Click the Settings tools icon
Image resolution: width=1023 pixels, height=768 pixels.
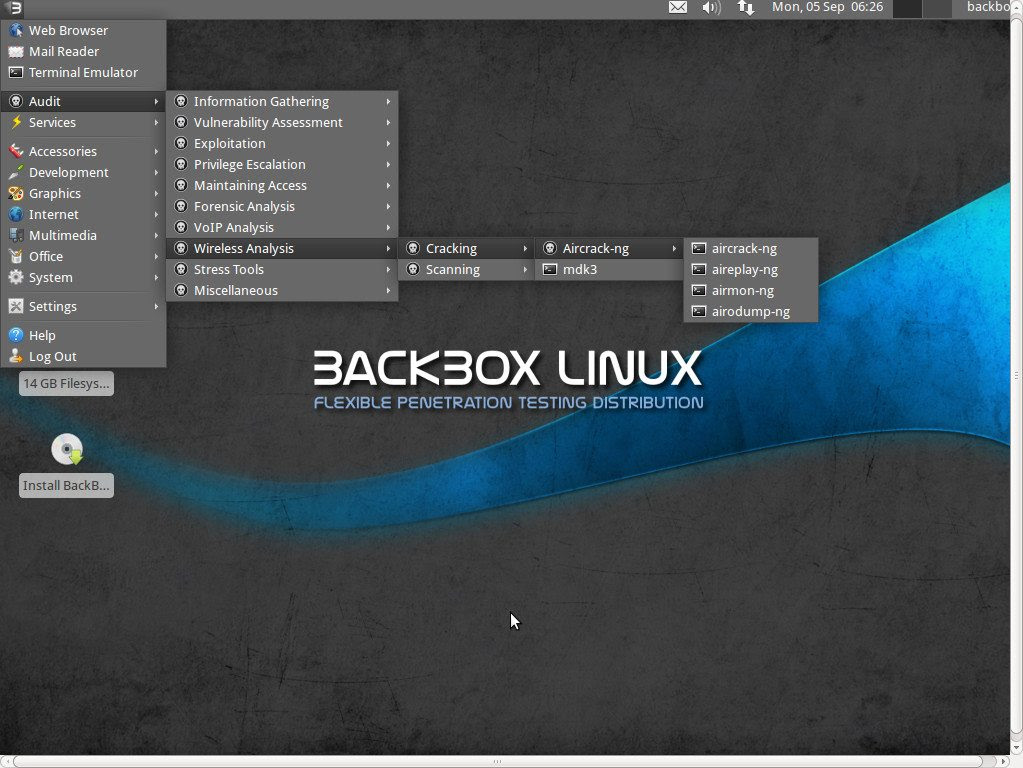point(16,306)
